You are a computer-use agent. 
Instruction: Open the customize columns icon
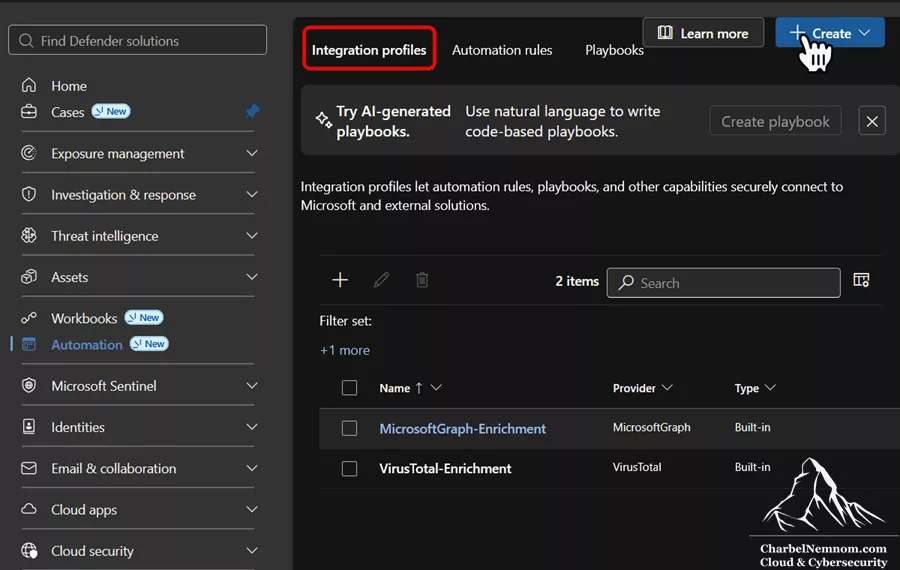pos(861,280)
